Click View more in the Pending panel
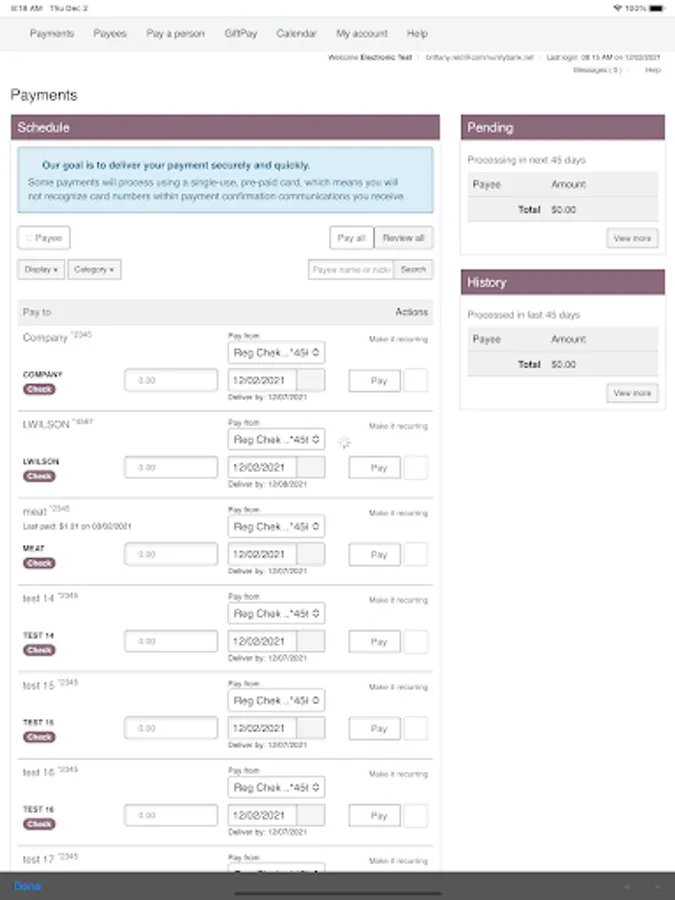 pos(632,239)
